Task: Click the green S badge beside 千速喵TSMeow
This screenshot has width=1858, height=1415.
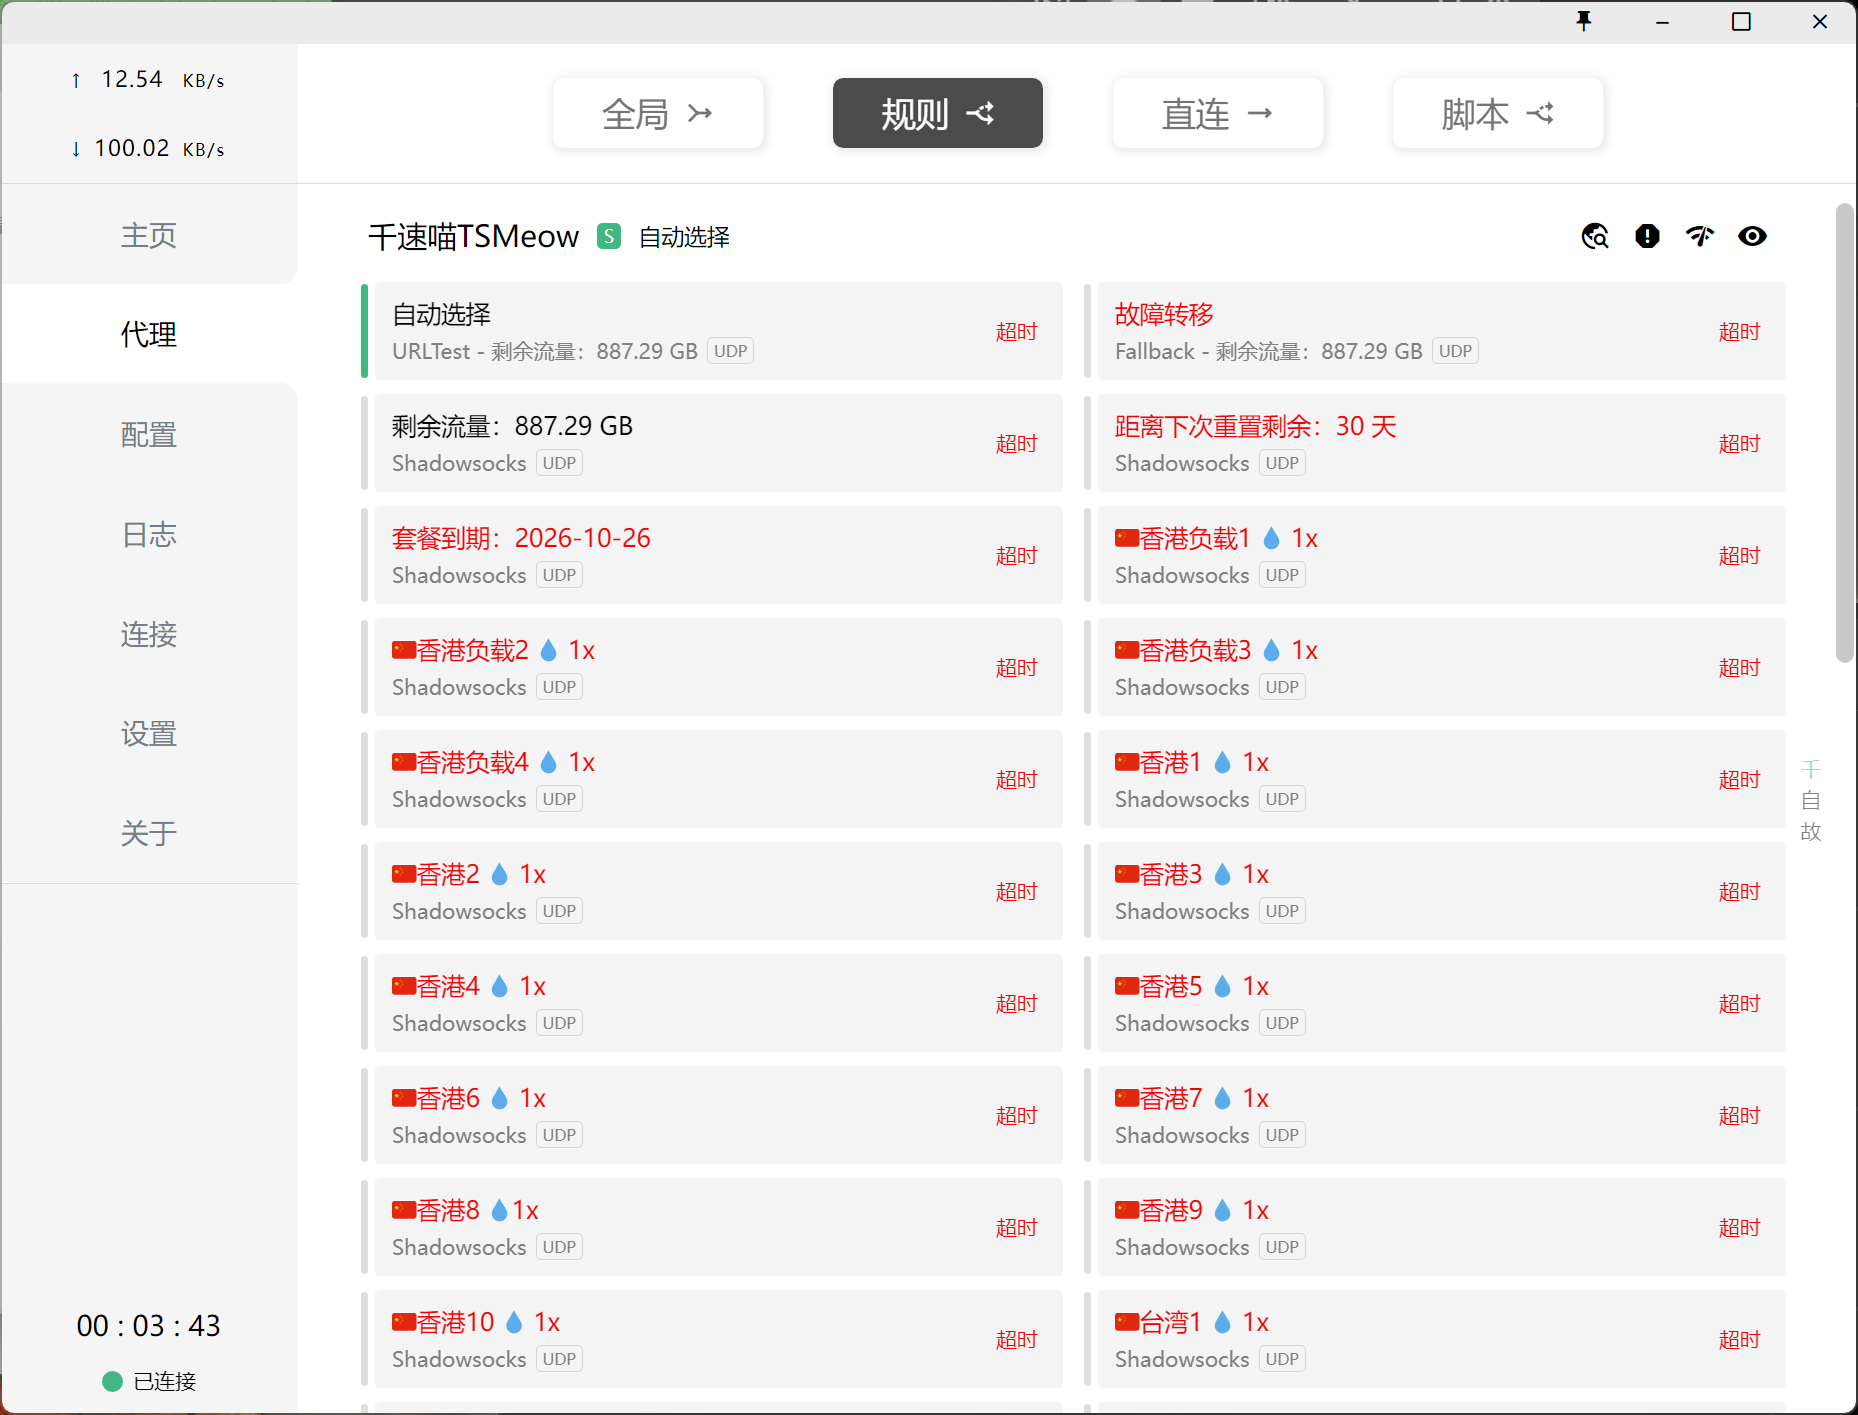Action: (609, 236)
